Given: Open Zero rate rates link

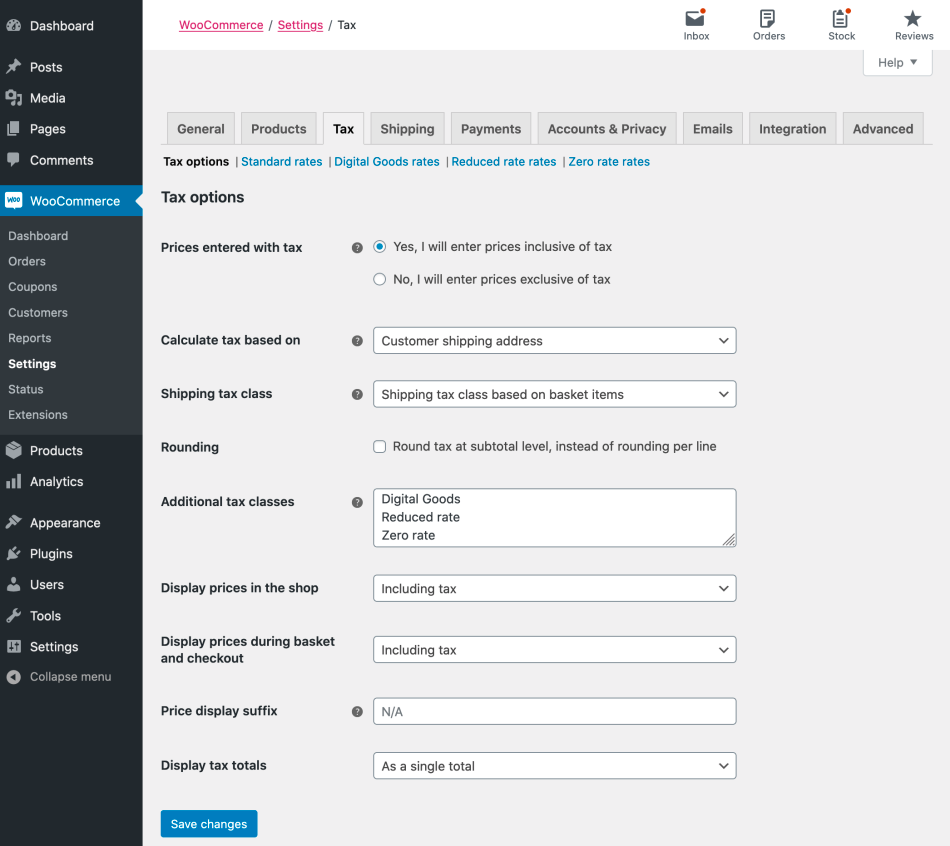Looking at the screenshot, I should click(609, 162).
